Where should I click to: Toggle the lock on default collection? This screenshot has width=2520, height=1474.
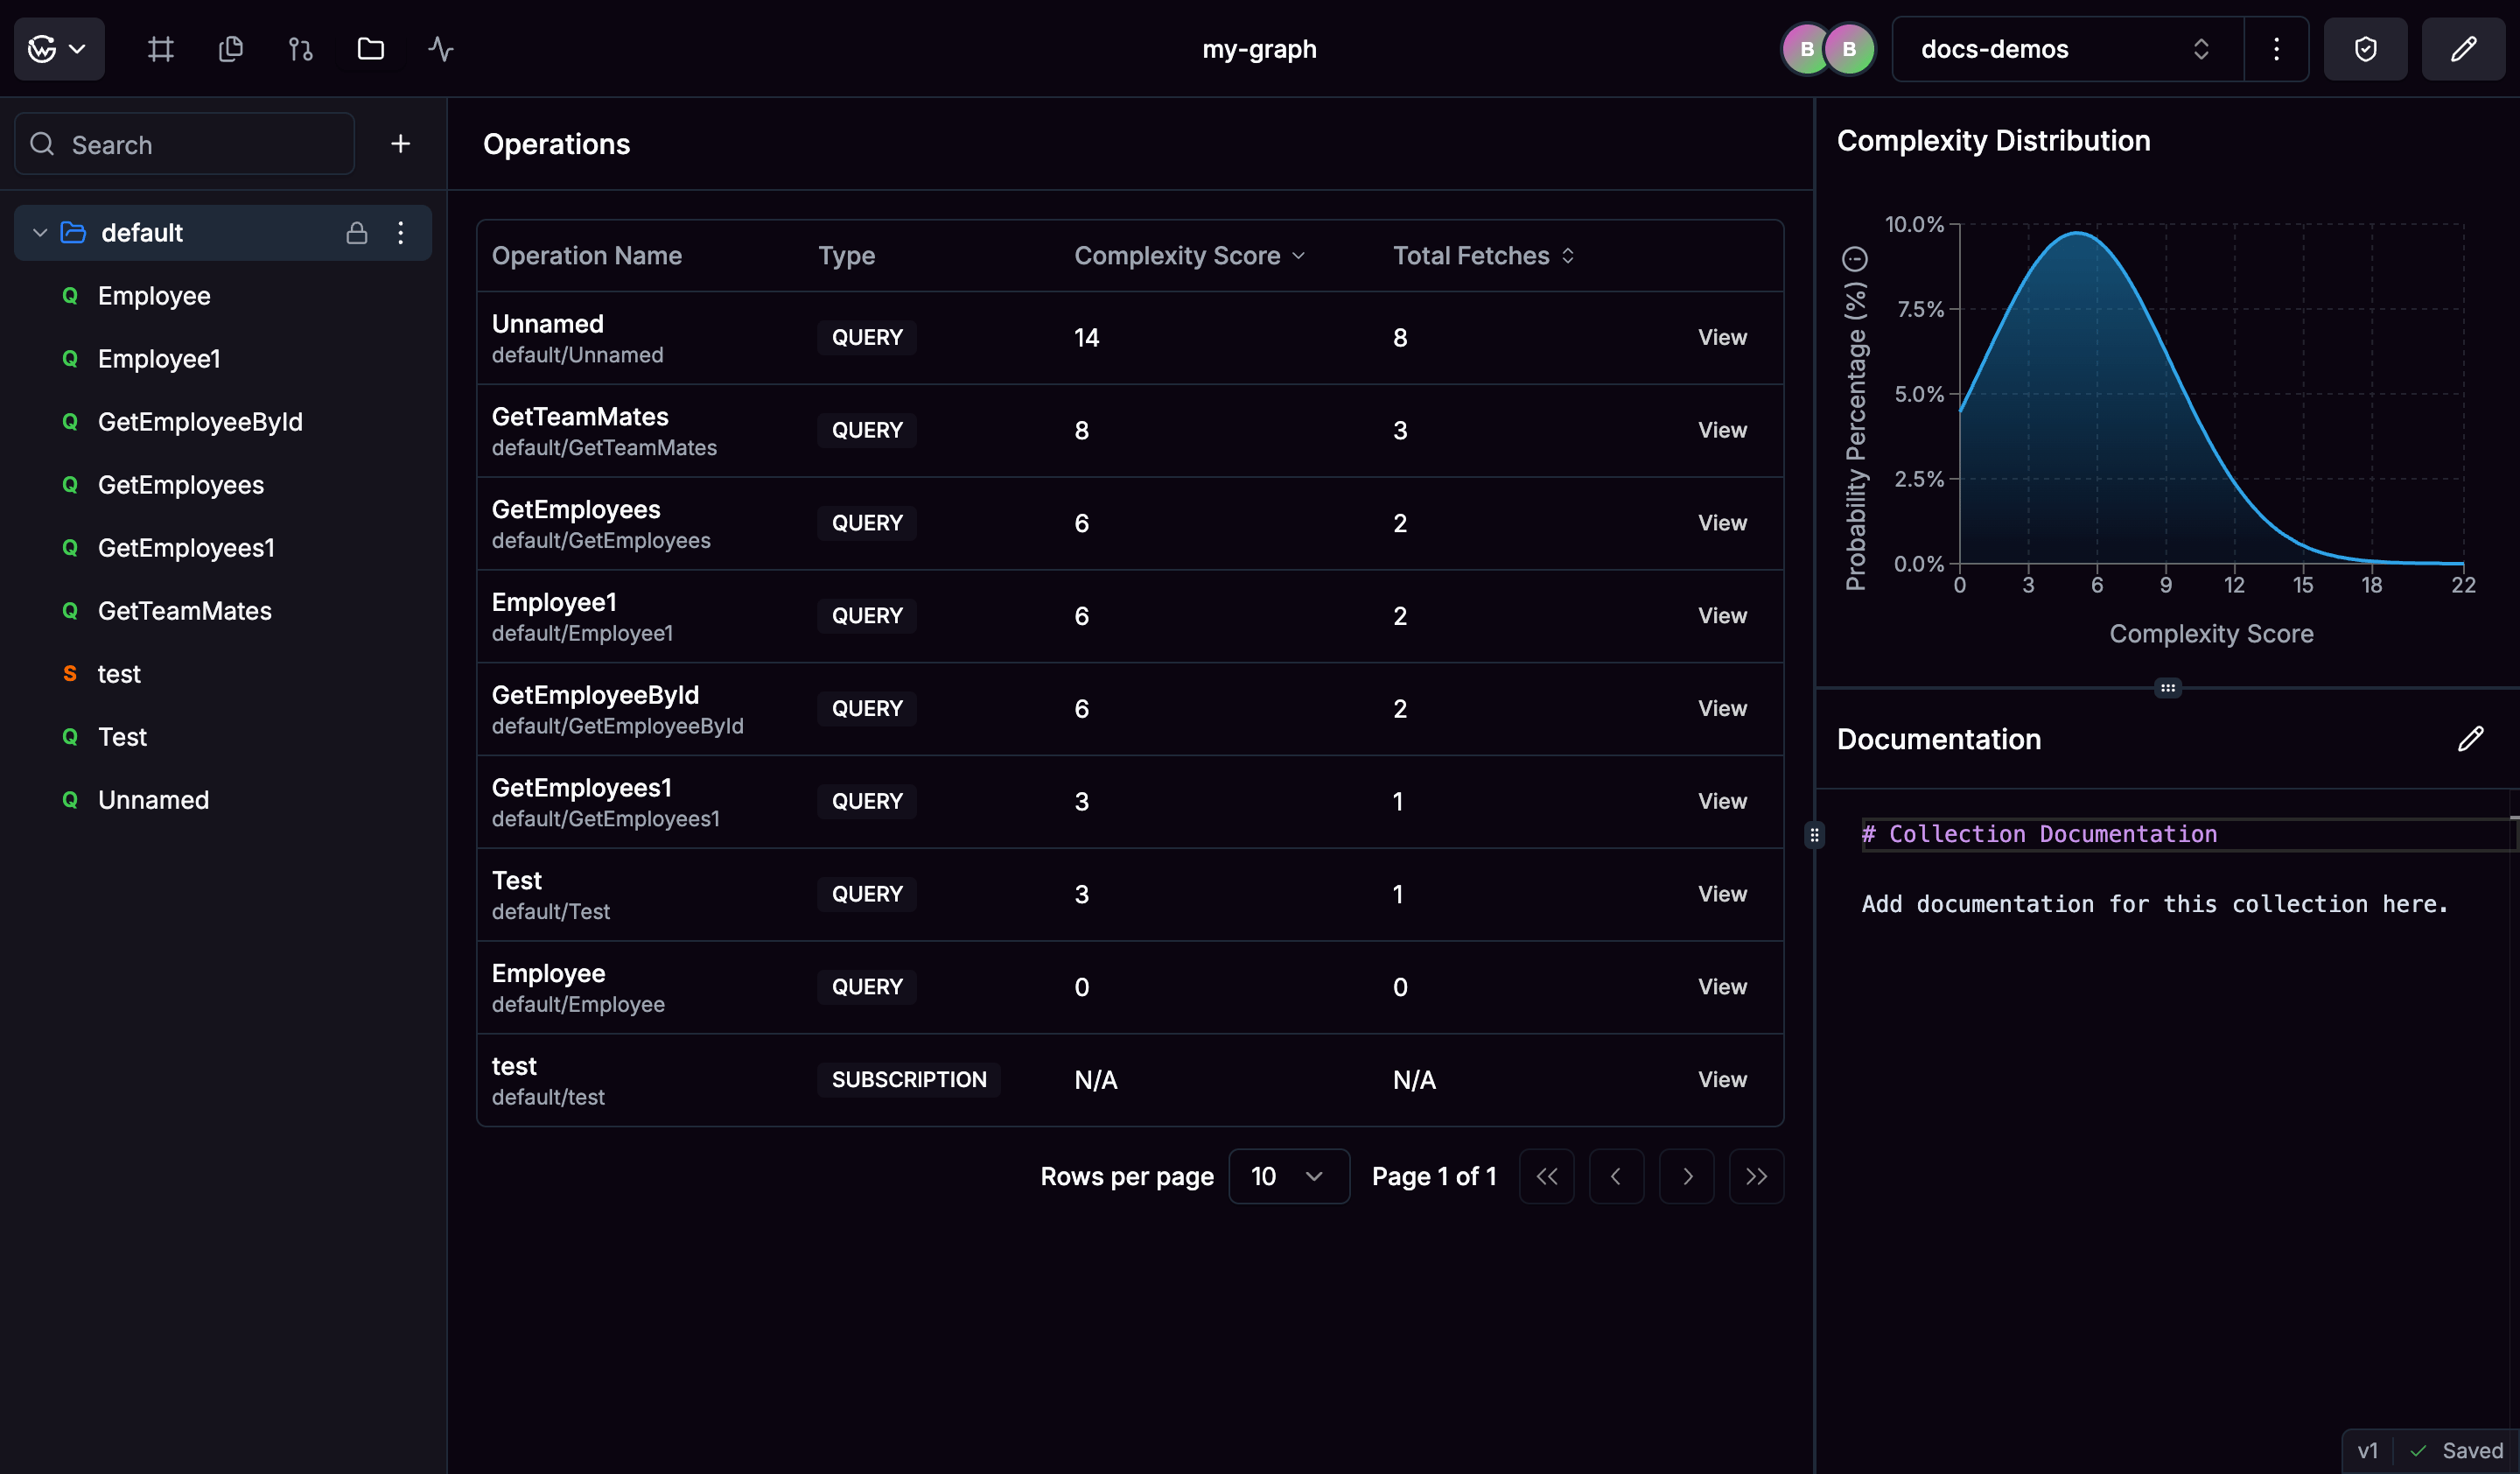(357, 233)
